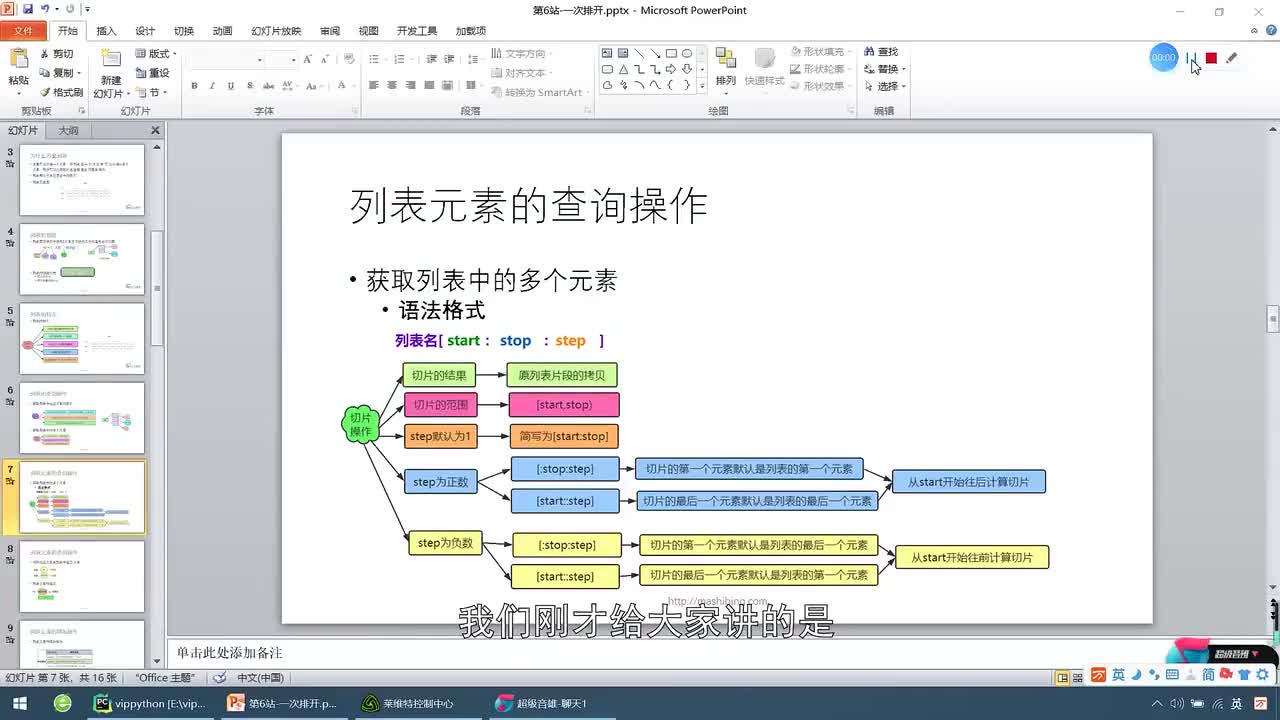Pick the triangle shape from gallery
The height and width of the screenshot is (720, 1280).
tap(623, 69)
